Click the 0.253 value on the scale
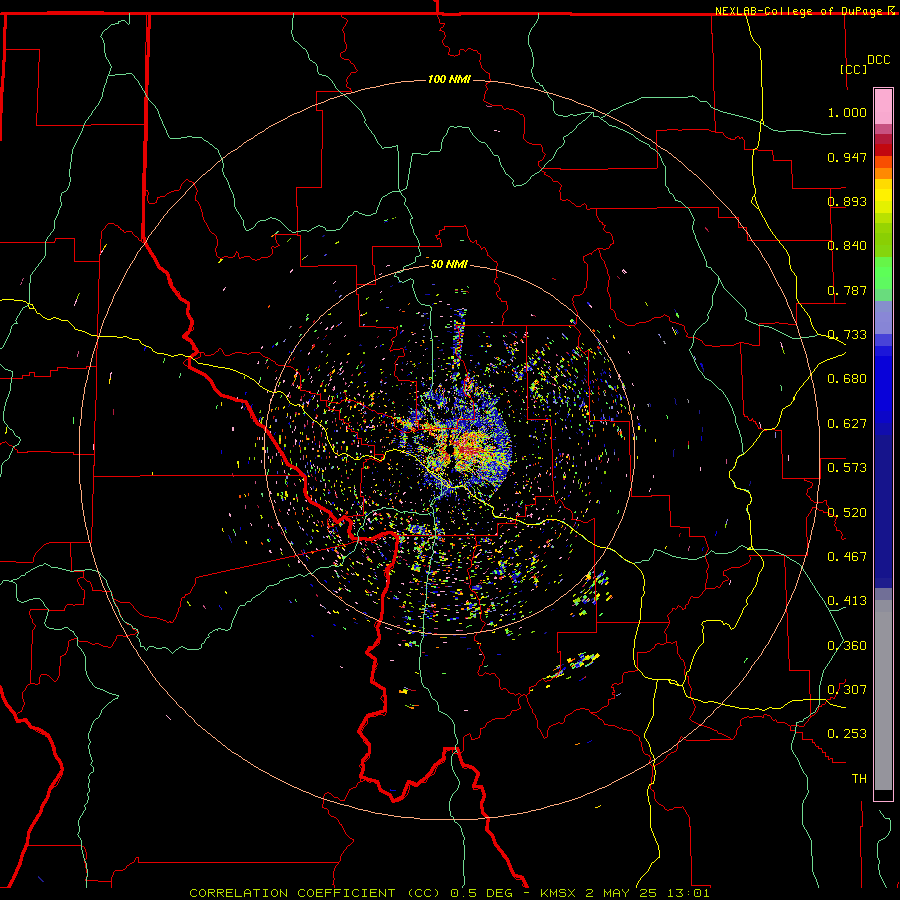Viewport: 900px width, 900px height. 847,734
